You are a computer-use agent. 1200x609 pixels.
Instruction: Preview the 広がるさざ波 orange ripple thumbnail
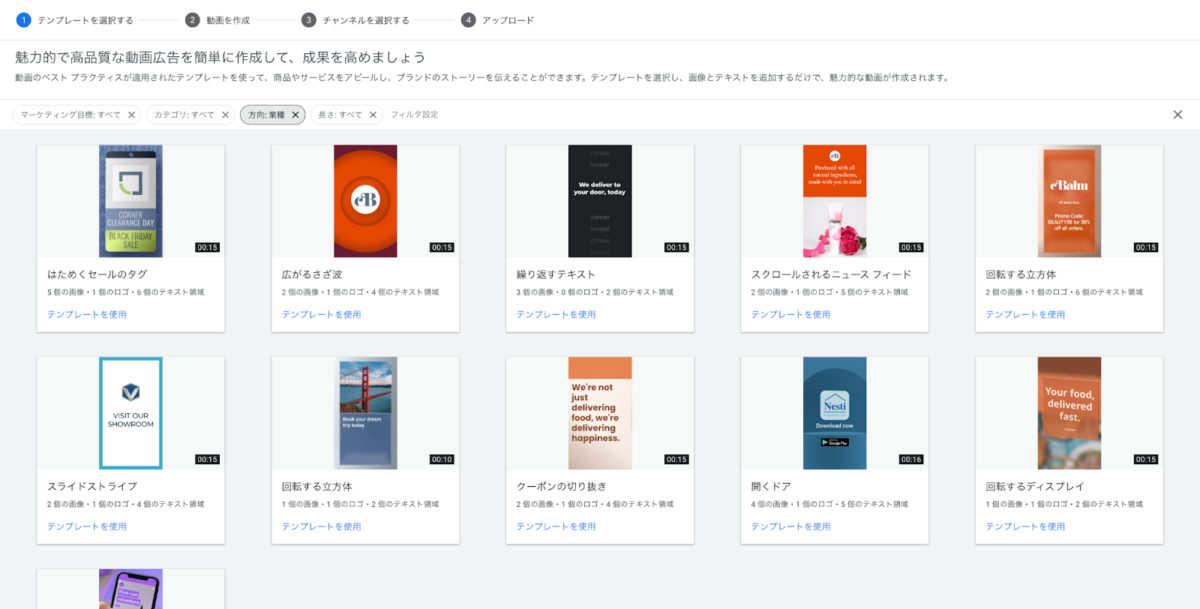tap(366, 201)
